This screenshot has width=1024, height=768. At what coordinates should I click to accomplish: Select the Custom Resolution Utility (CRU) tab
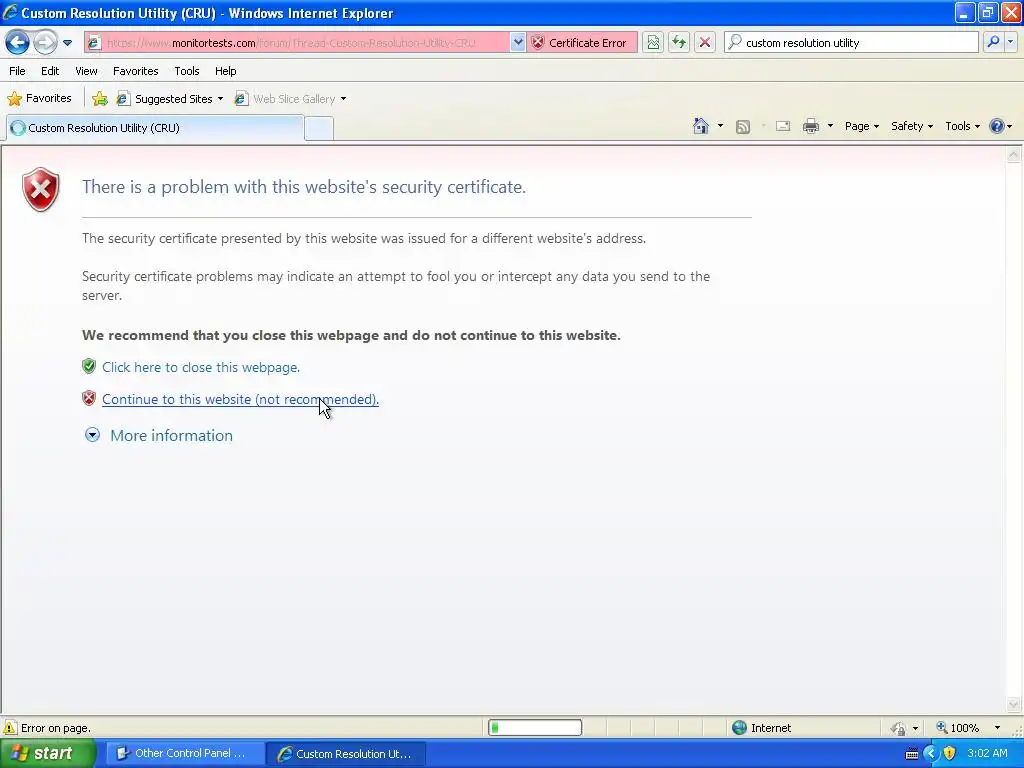tap(155, 128)
